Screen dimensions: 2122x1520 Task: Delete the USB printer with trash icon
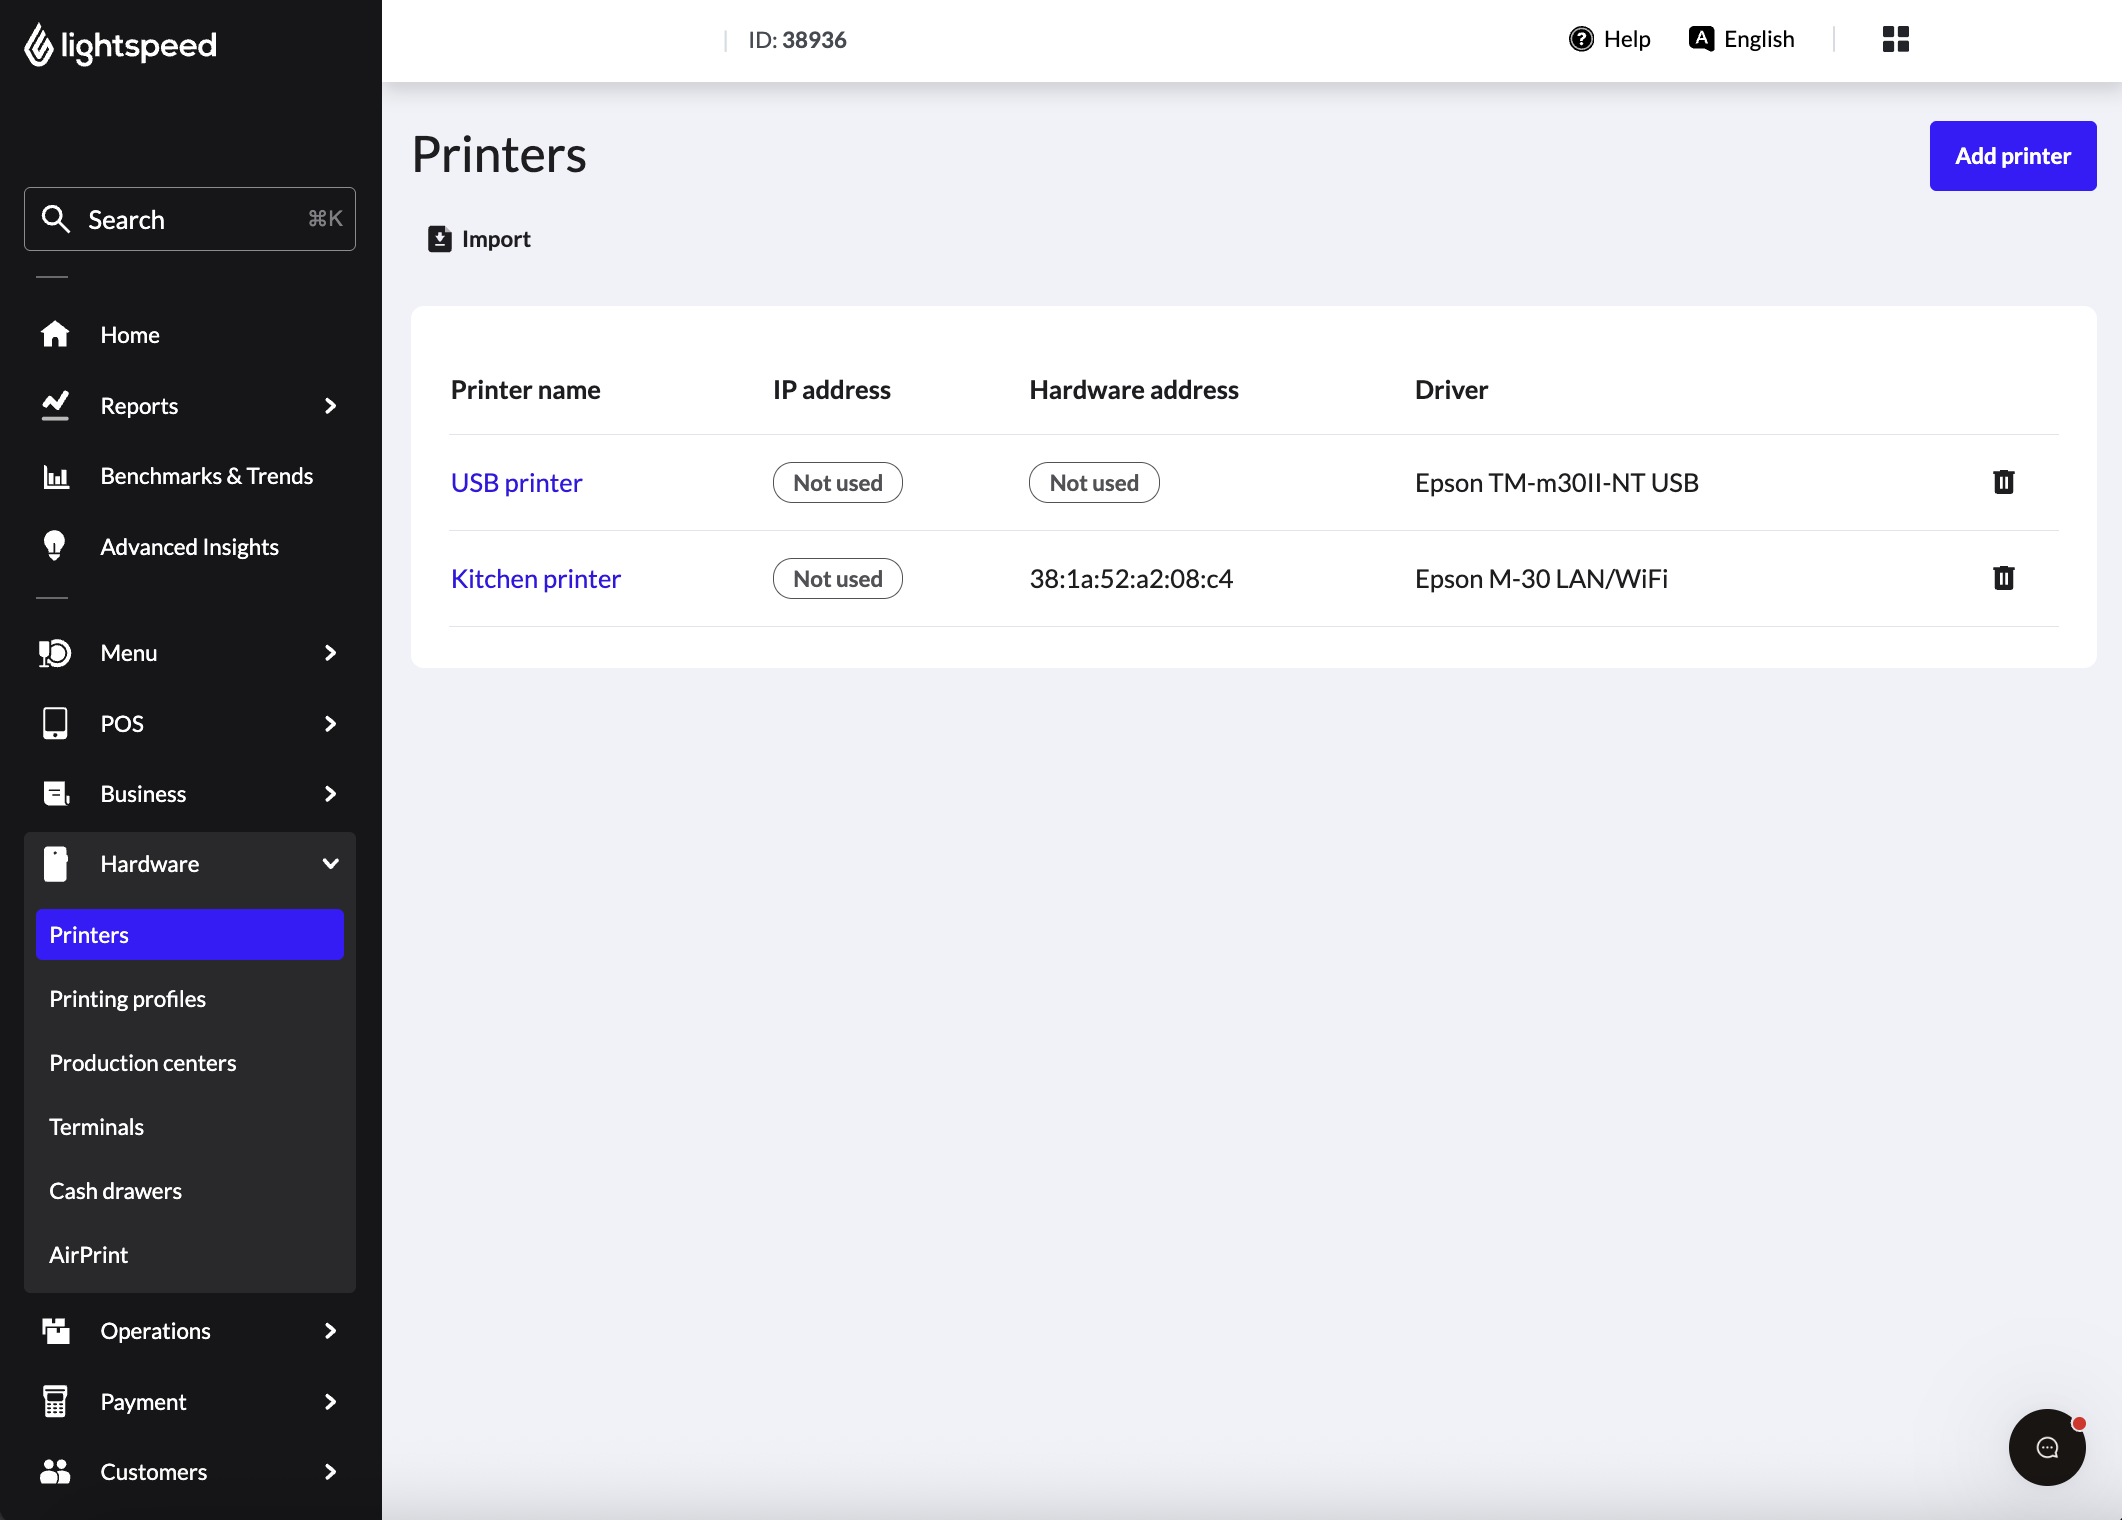(2003, 482)
